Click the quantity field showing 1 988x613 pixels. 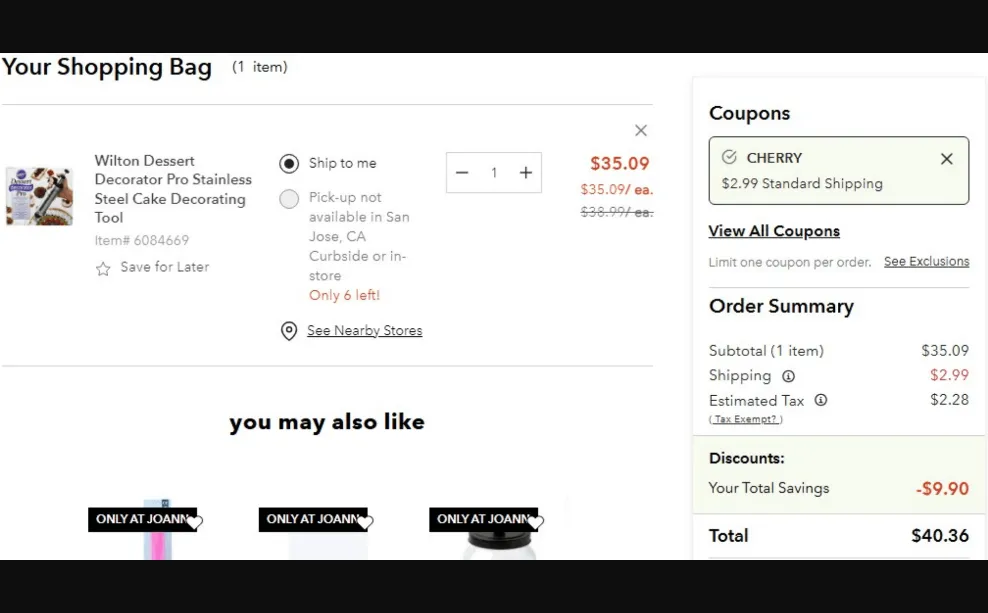tap(494, 173)
